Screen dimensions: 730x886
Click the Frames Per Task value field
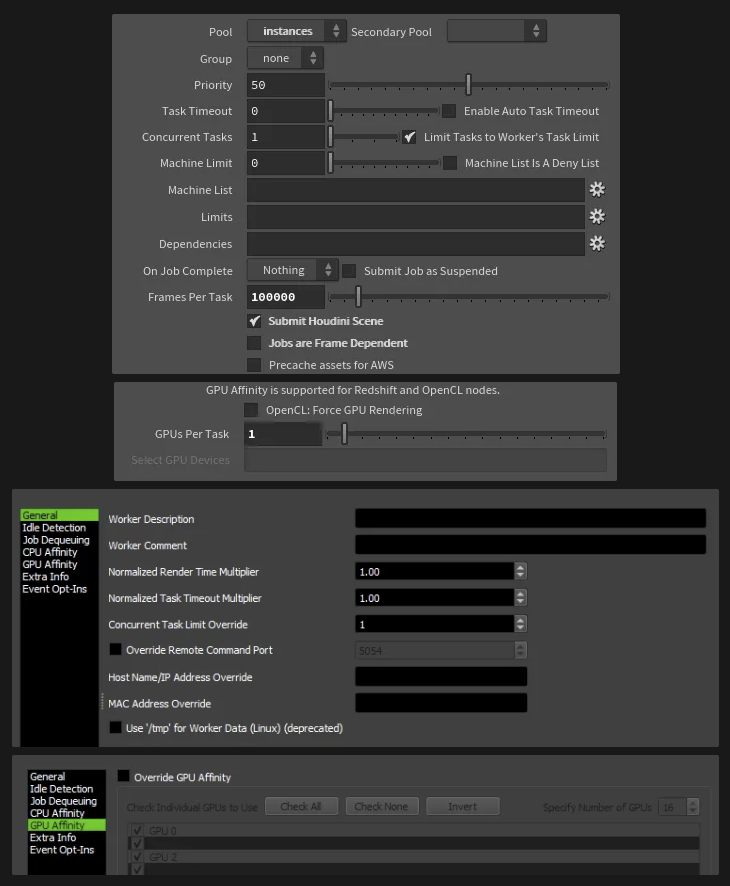pyautogui.click(x=286, y=297)
